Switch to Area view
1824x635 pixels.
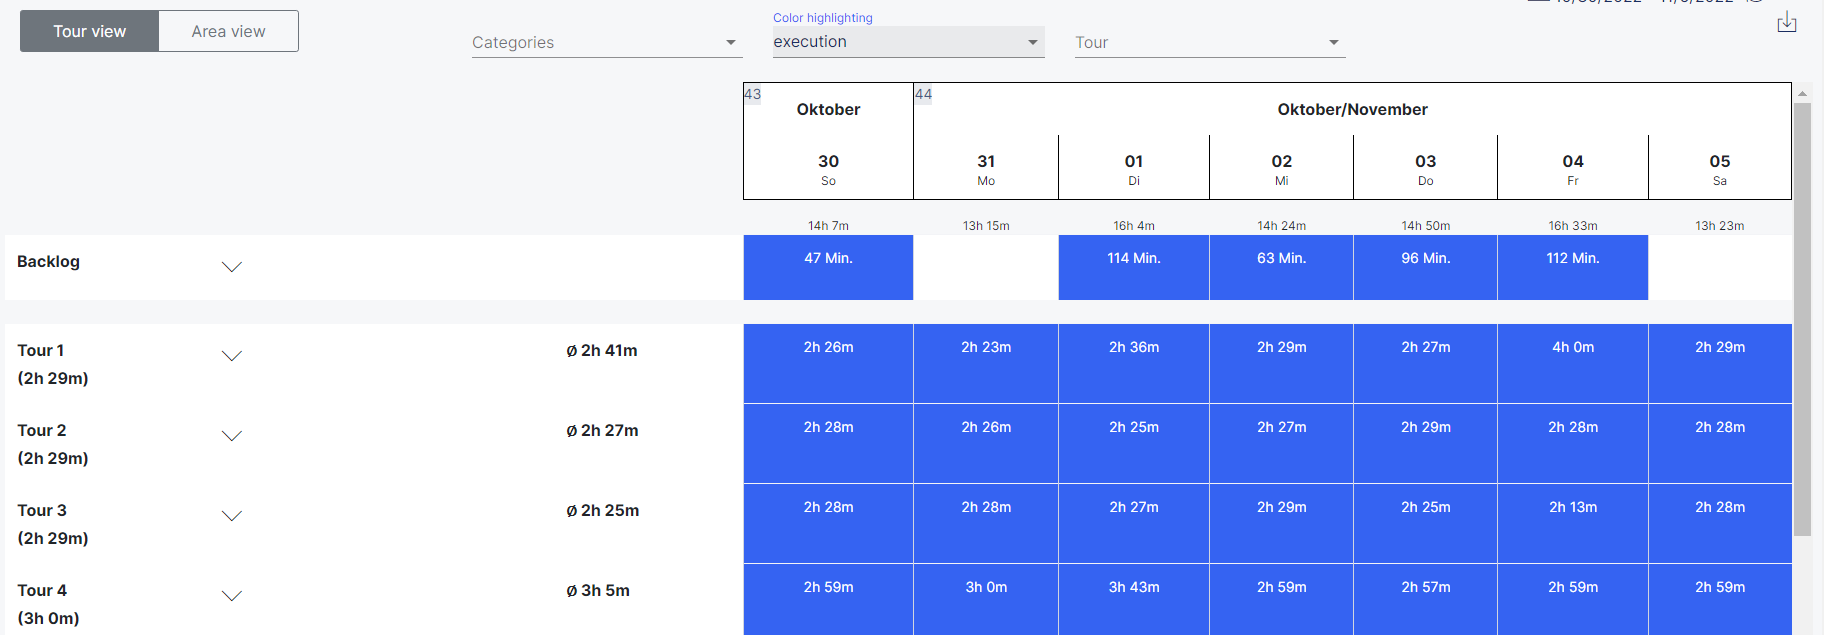click(x=228, y=31)
